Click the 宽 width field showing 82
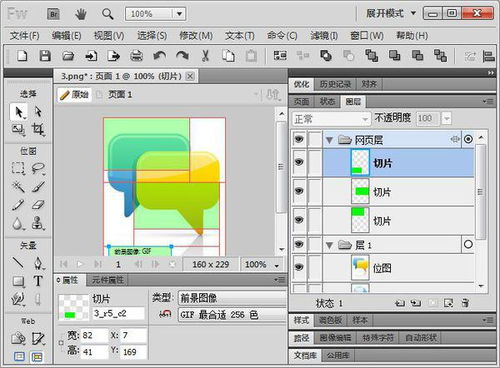 point(94,335)
